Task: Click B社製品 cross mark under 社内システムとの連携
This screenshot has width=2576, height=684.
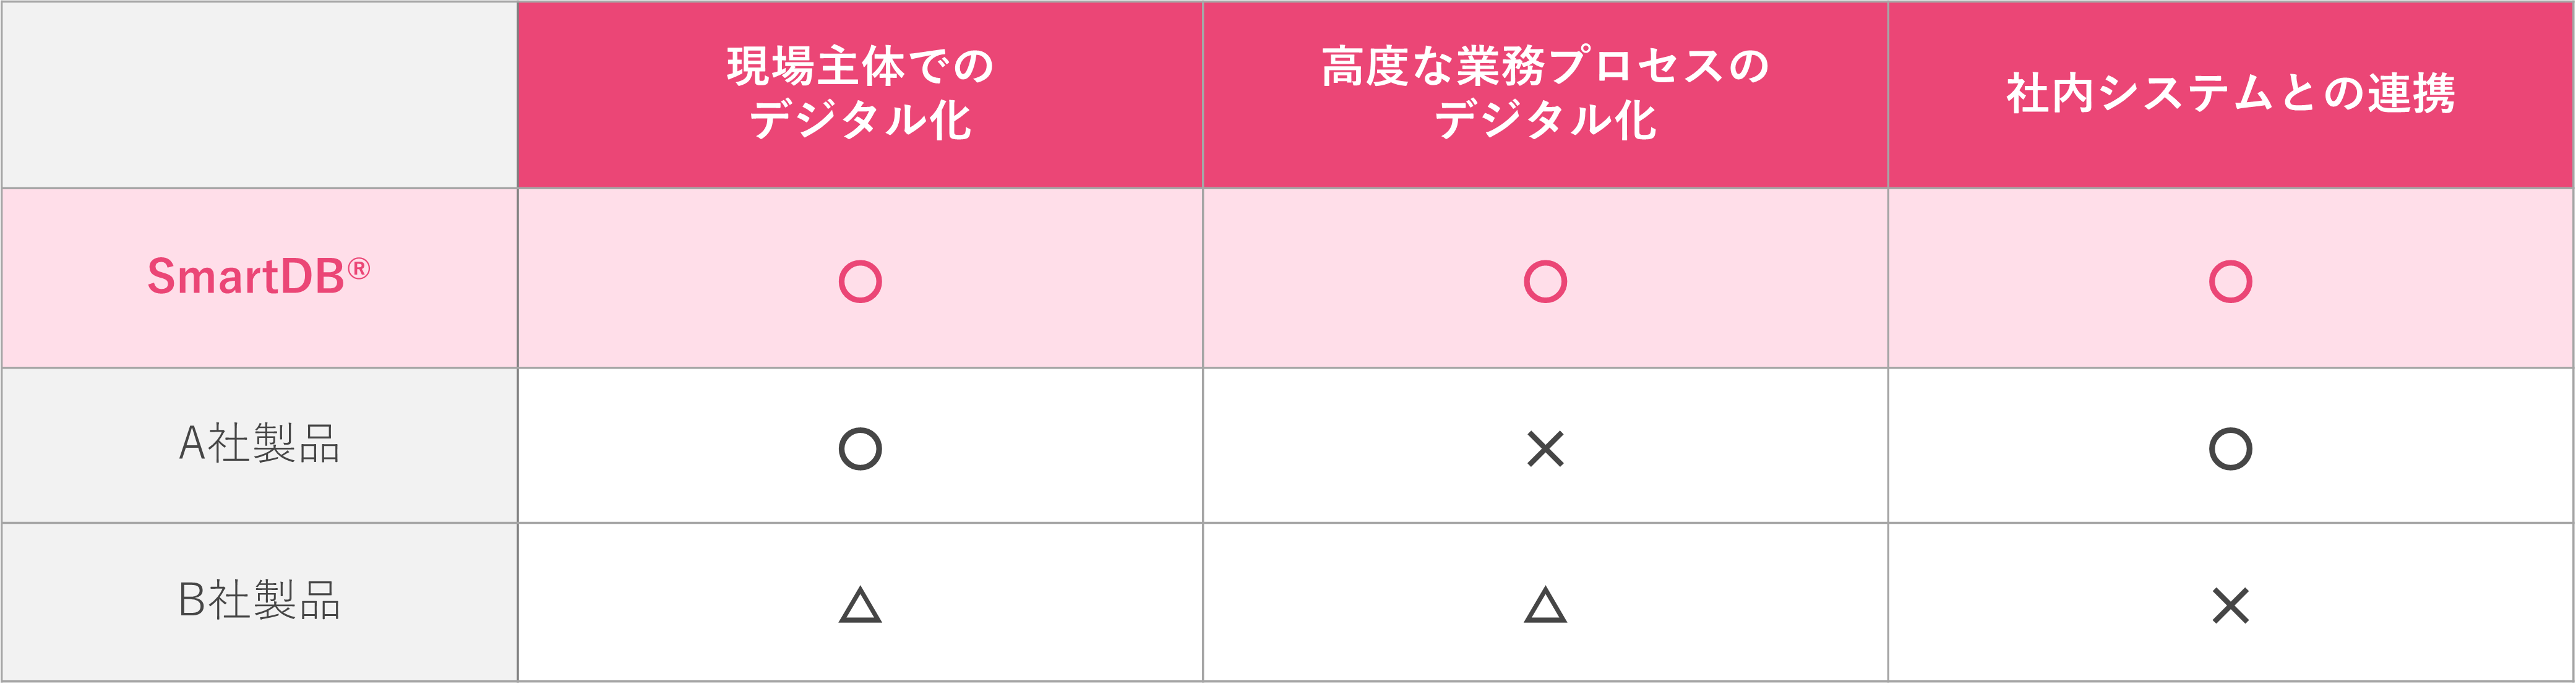Action: 2231,606
